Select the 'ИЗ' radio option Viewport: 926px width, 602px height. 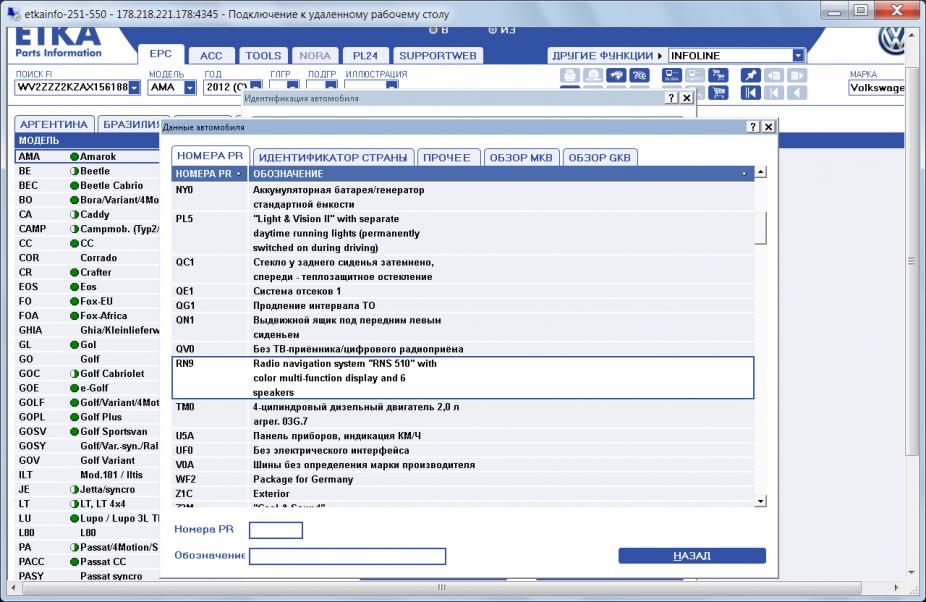pos(493,30)
